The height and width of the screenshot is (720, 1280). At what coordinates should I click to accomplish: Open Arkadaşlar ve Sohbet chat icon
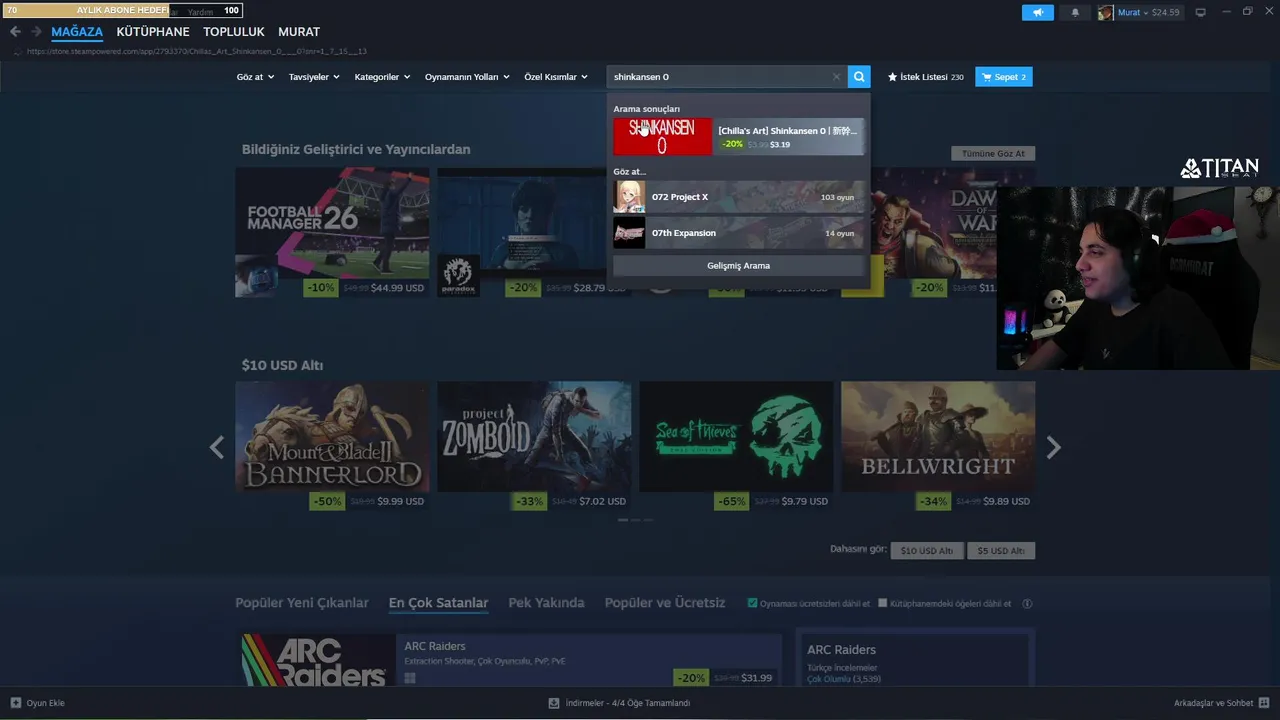(x=1264, y=703)
